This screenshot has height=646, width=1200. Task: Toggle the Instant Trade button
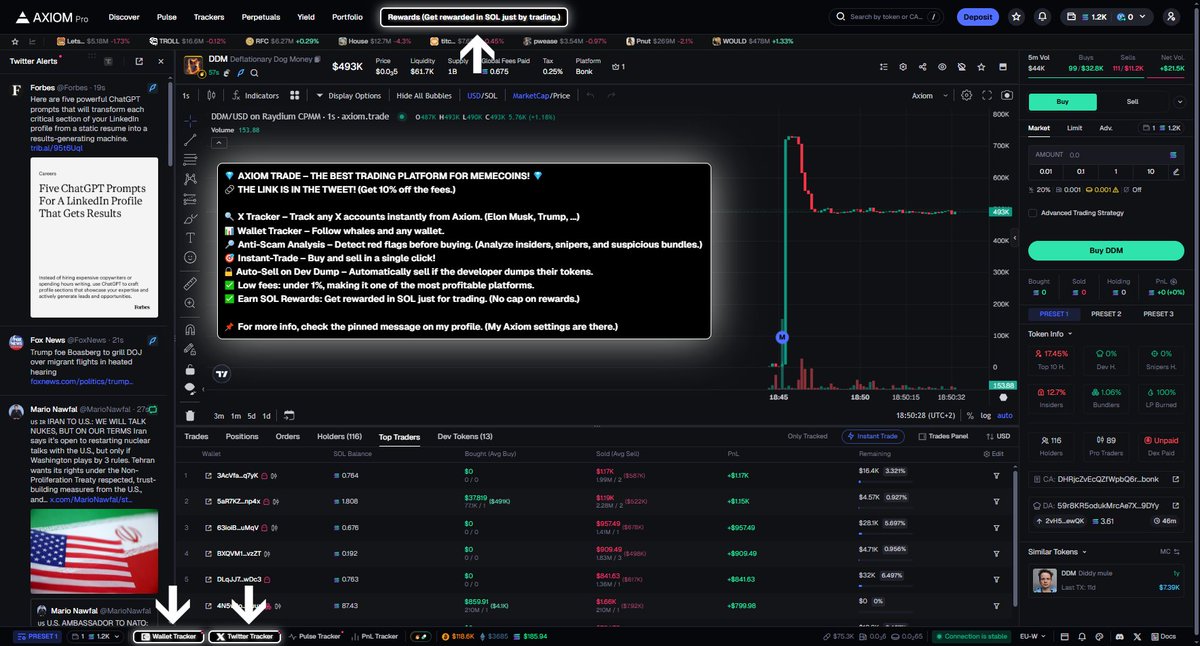[874, 436]
